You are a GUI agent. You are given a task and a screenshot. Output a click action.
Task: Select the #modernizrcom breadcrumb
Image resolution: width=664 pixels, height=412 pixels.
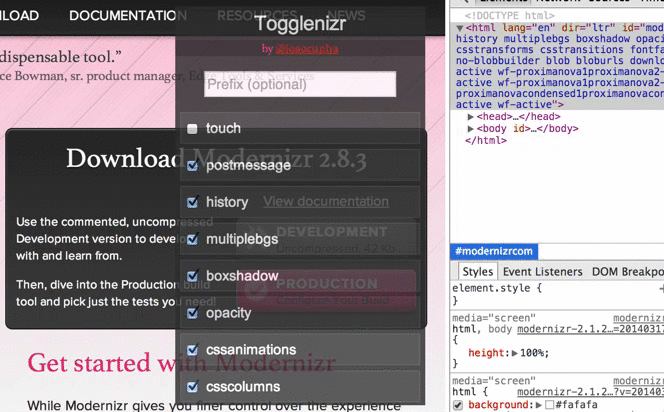point(494,251)
